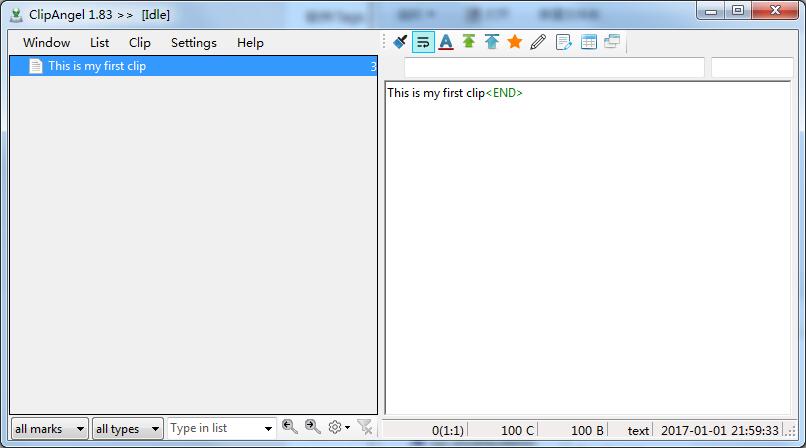The width and height of the screenshot is (806, 448).
Task: Click the clear filter funnel icon
Action: pos(365,427)
